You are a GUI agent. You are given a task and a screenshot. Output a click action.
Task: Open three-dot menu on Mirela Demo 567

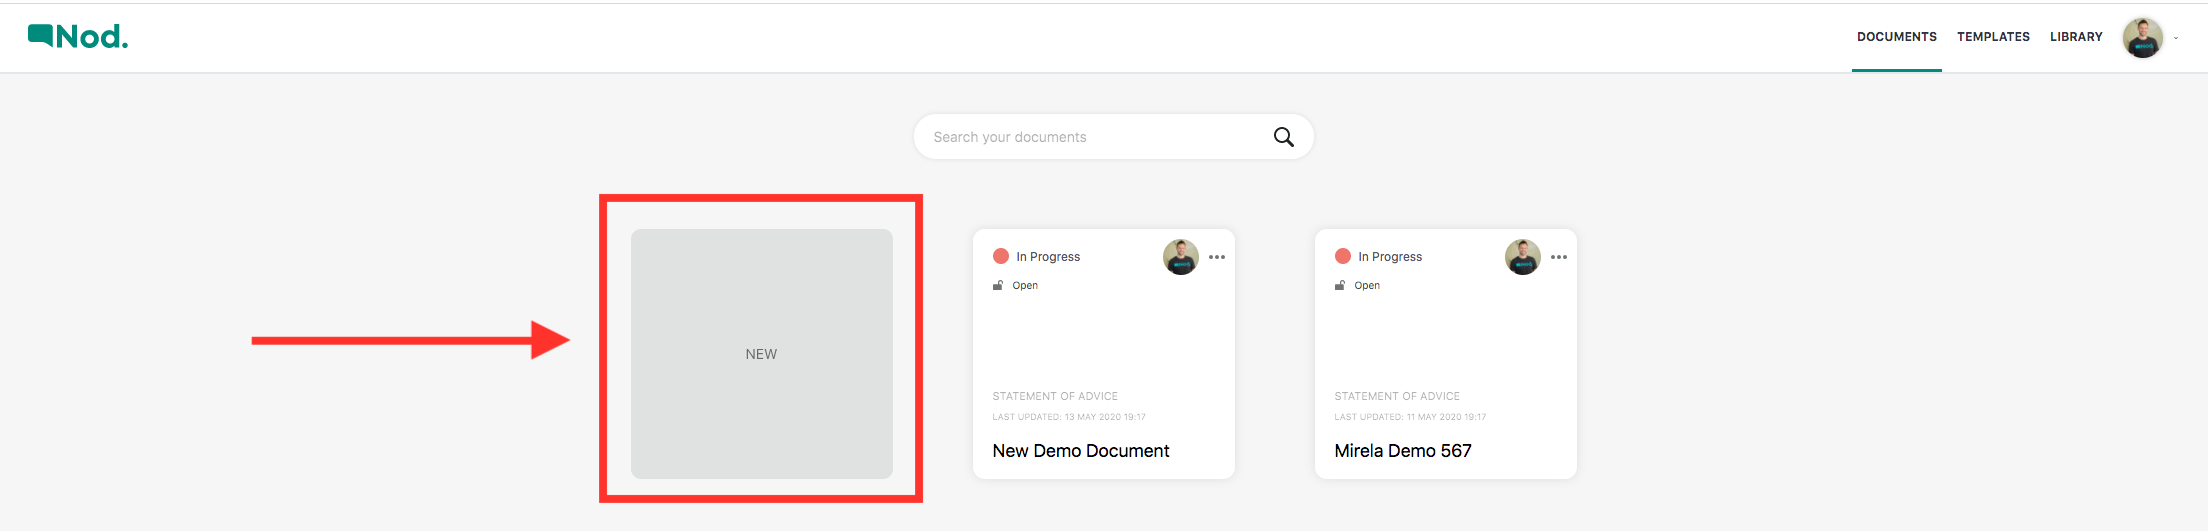pos(1558,257)
